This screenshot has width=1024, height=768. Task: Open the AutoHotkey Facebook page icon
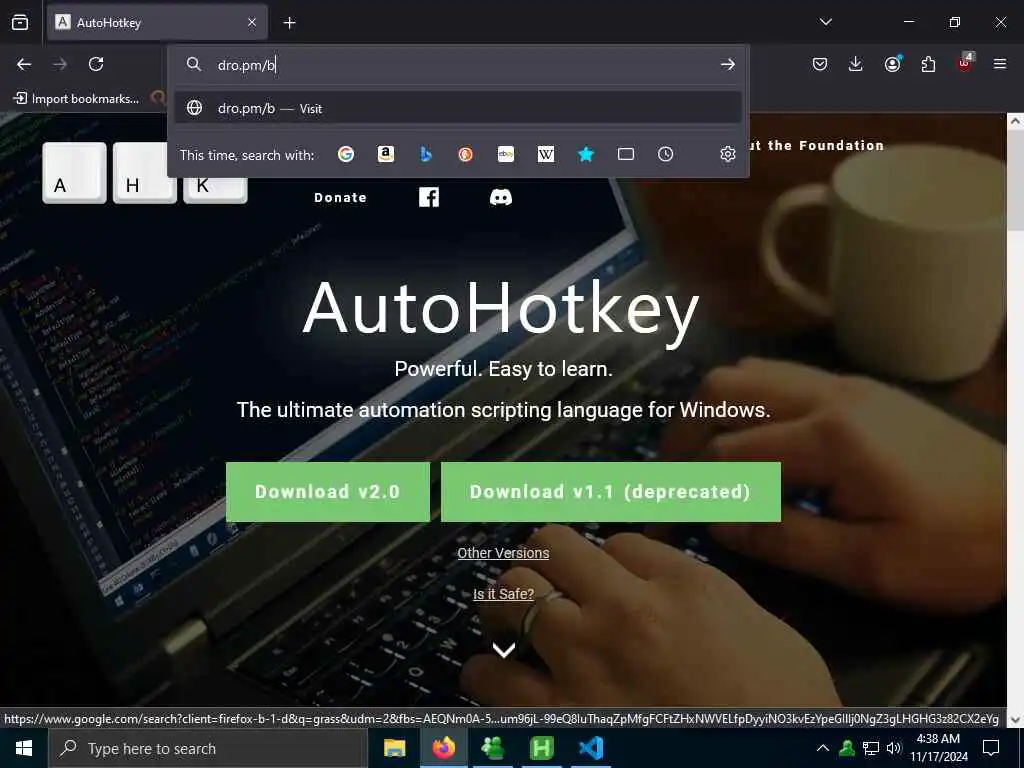coord(429,197)
